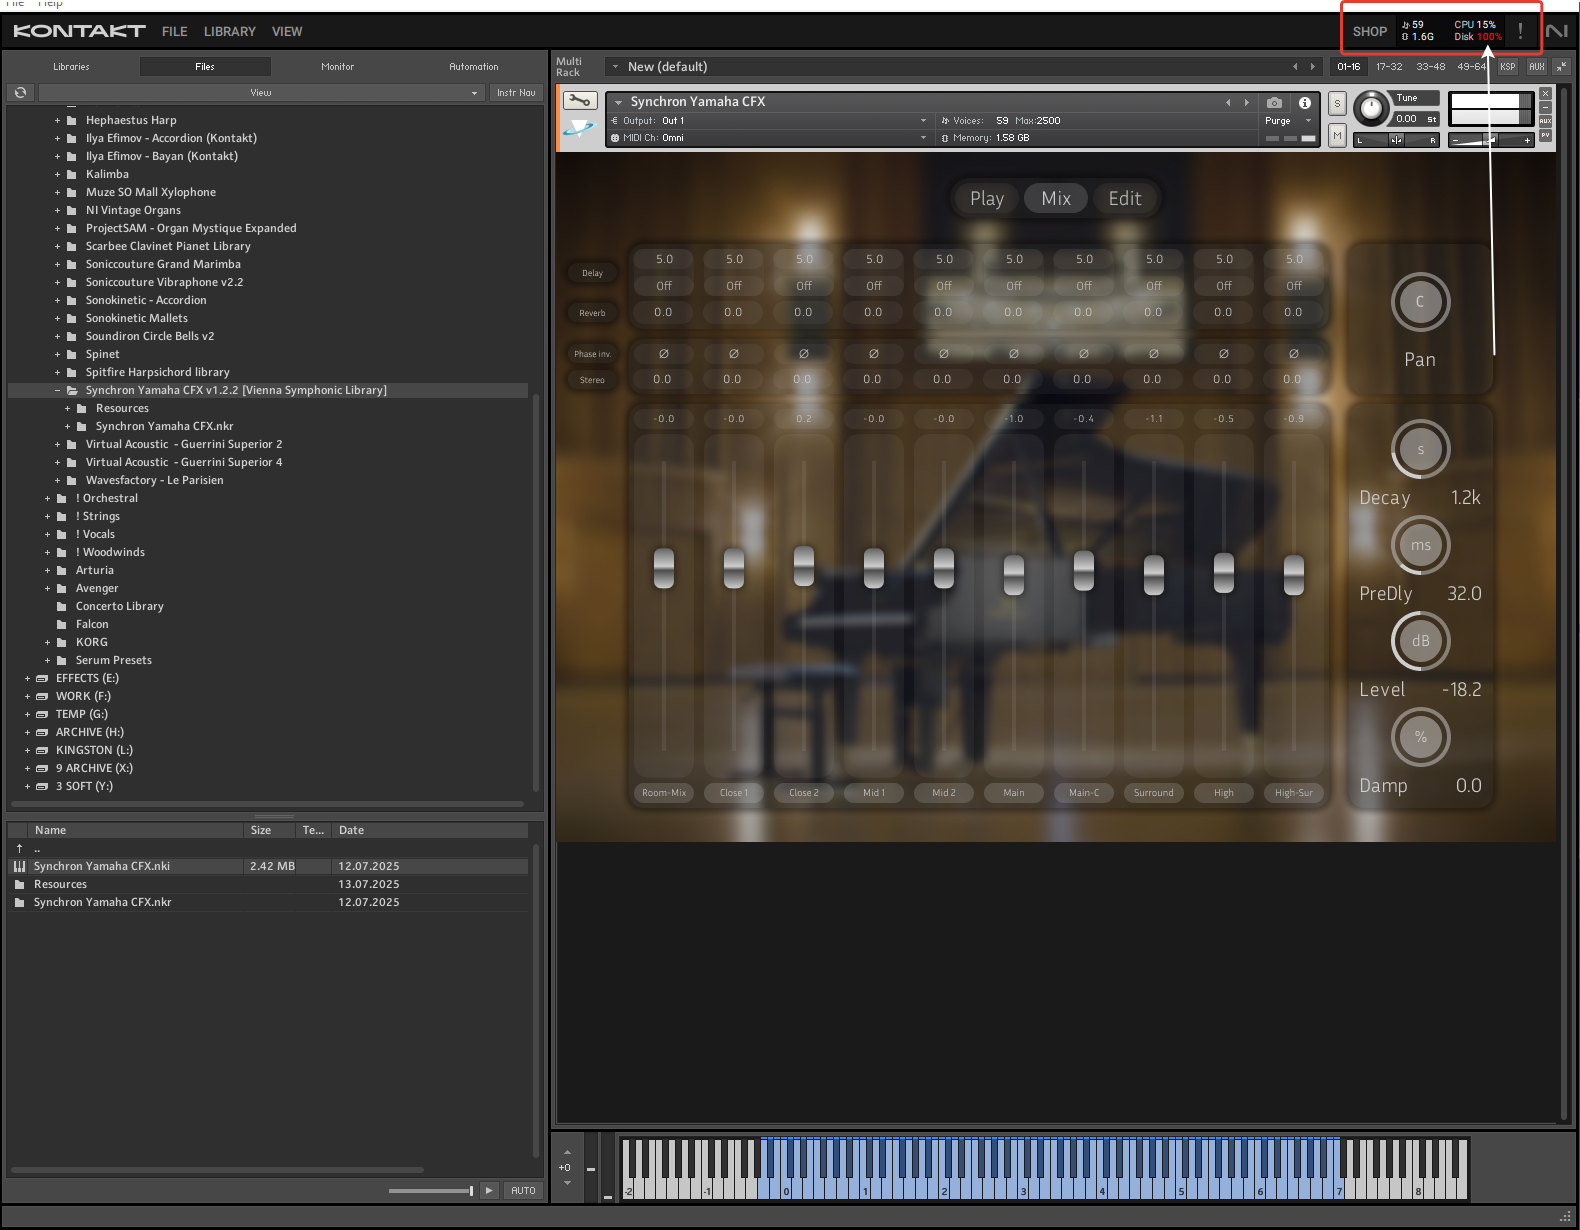Toggle phase invert on Room-Mix channel
Image resolution: width=1580 pixels, height=1230 pixels.
(x=664, y=353)
